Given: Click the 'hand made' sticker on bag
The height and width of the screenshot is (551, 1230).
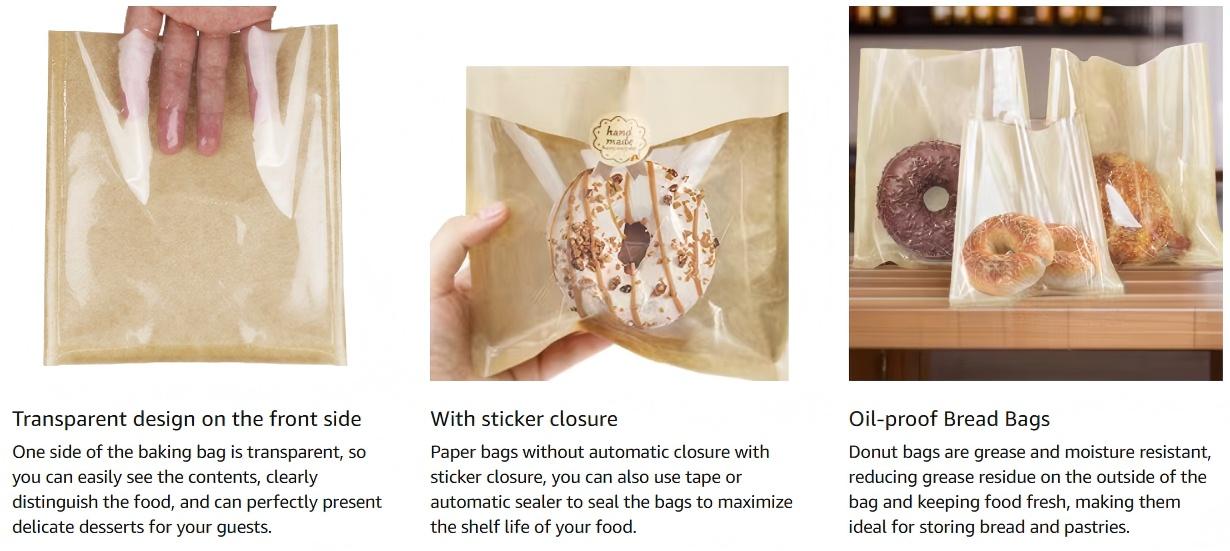Looking at the screenshot, I should (x=611, y=138).
